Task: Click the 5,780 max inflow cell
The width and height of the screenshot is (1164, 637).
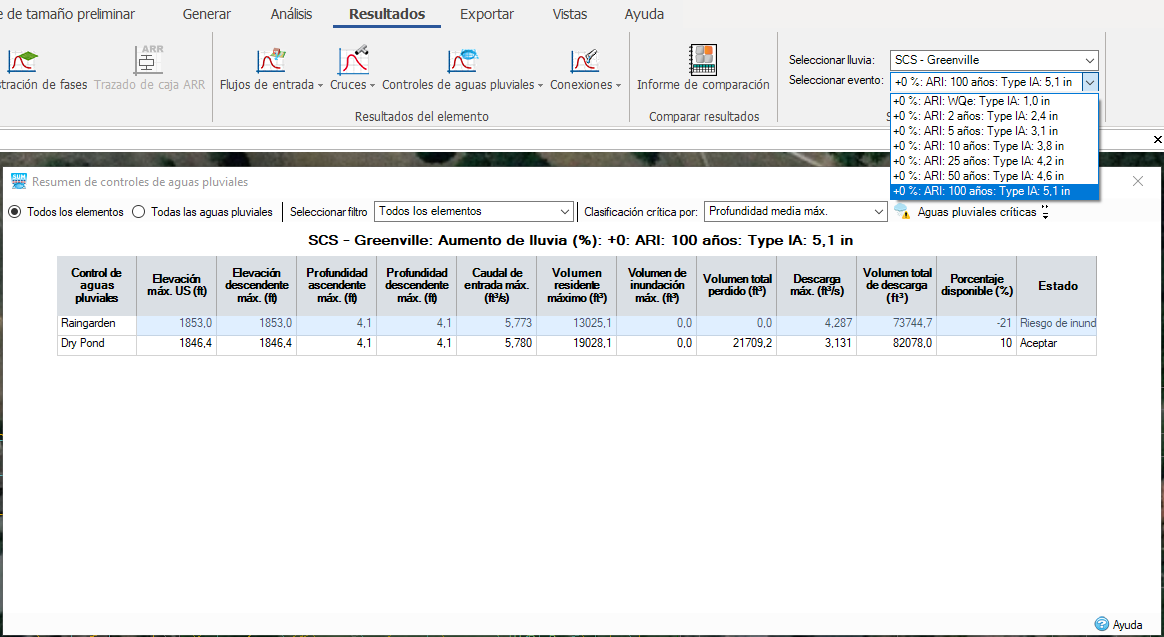Action: click(497, 344)
